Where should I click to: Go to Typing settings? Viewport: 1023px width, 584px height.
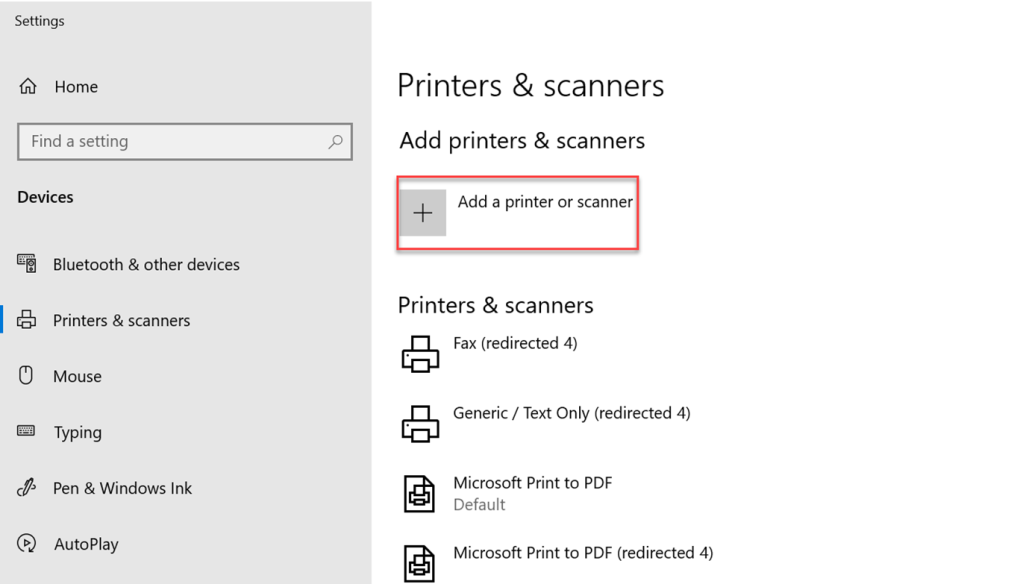click(x=77, y=433)
